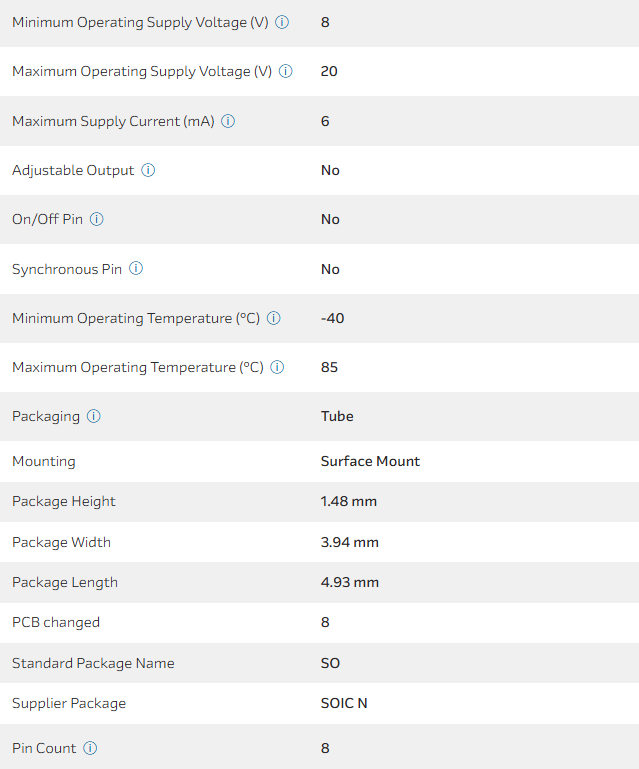Show info for Maximum Supply Current
This screenshot has height=769, width=639.
click(228, 121)
